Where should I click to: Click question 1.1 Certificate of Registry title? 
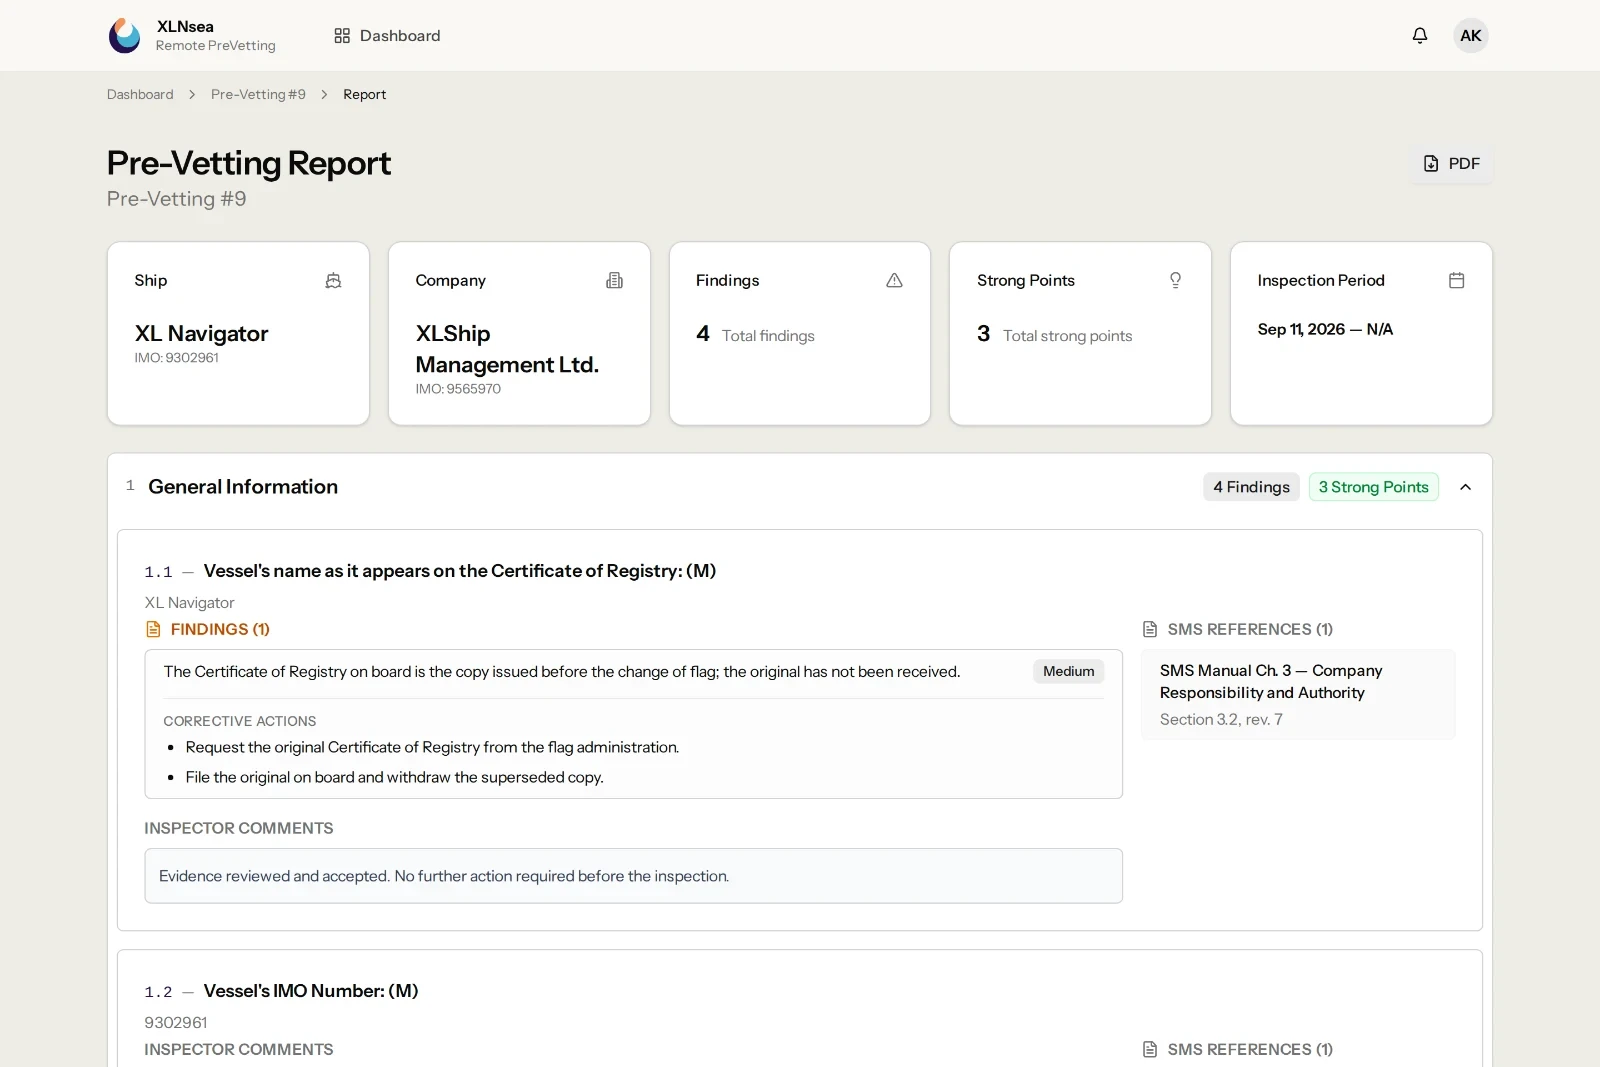pos(460,571)
